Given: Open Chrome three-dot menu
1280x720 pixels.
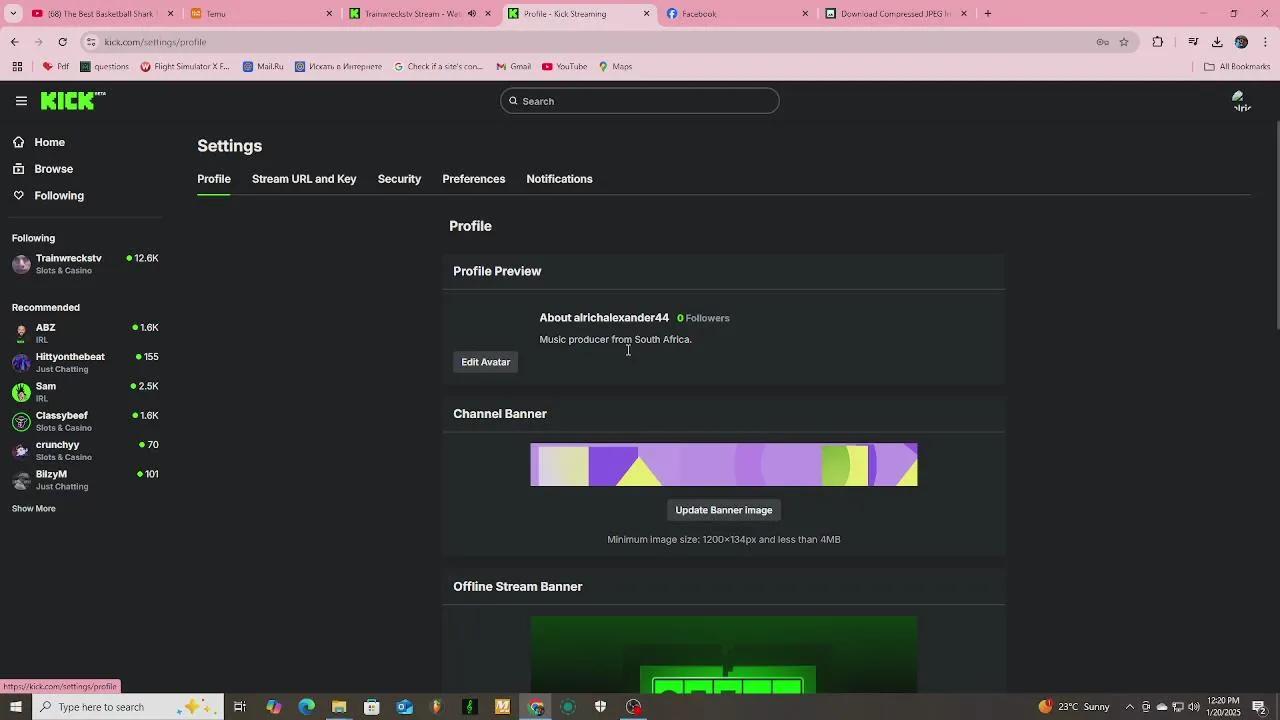Looking at the screenshot, I should (1266, 42).
